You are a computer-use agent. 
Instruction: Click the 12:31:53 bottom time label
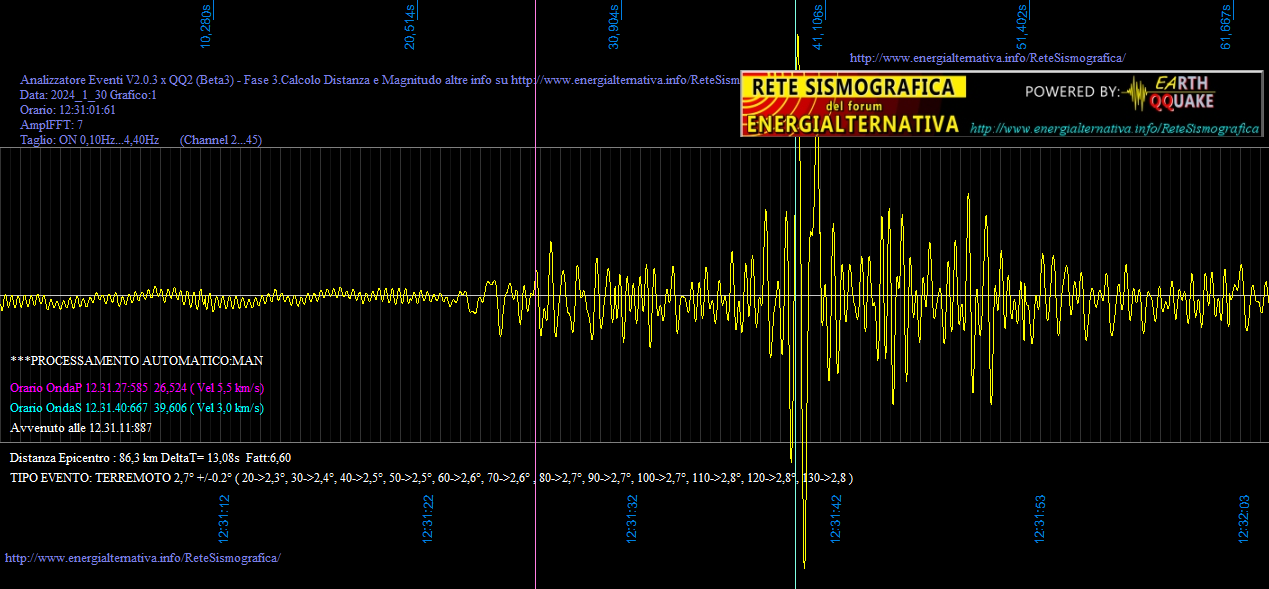(x=1040, y=519)
